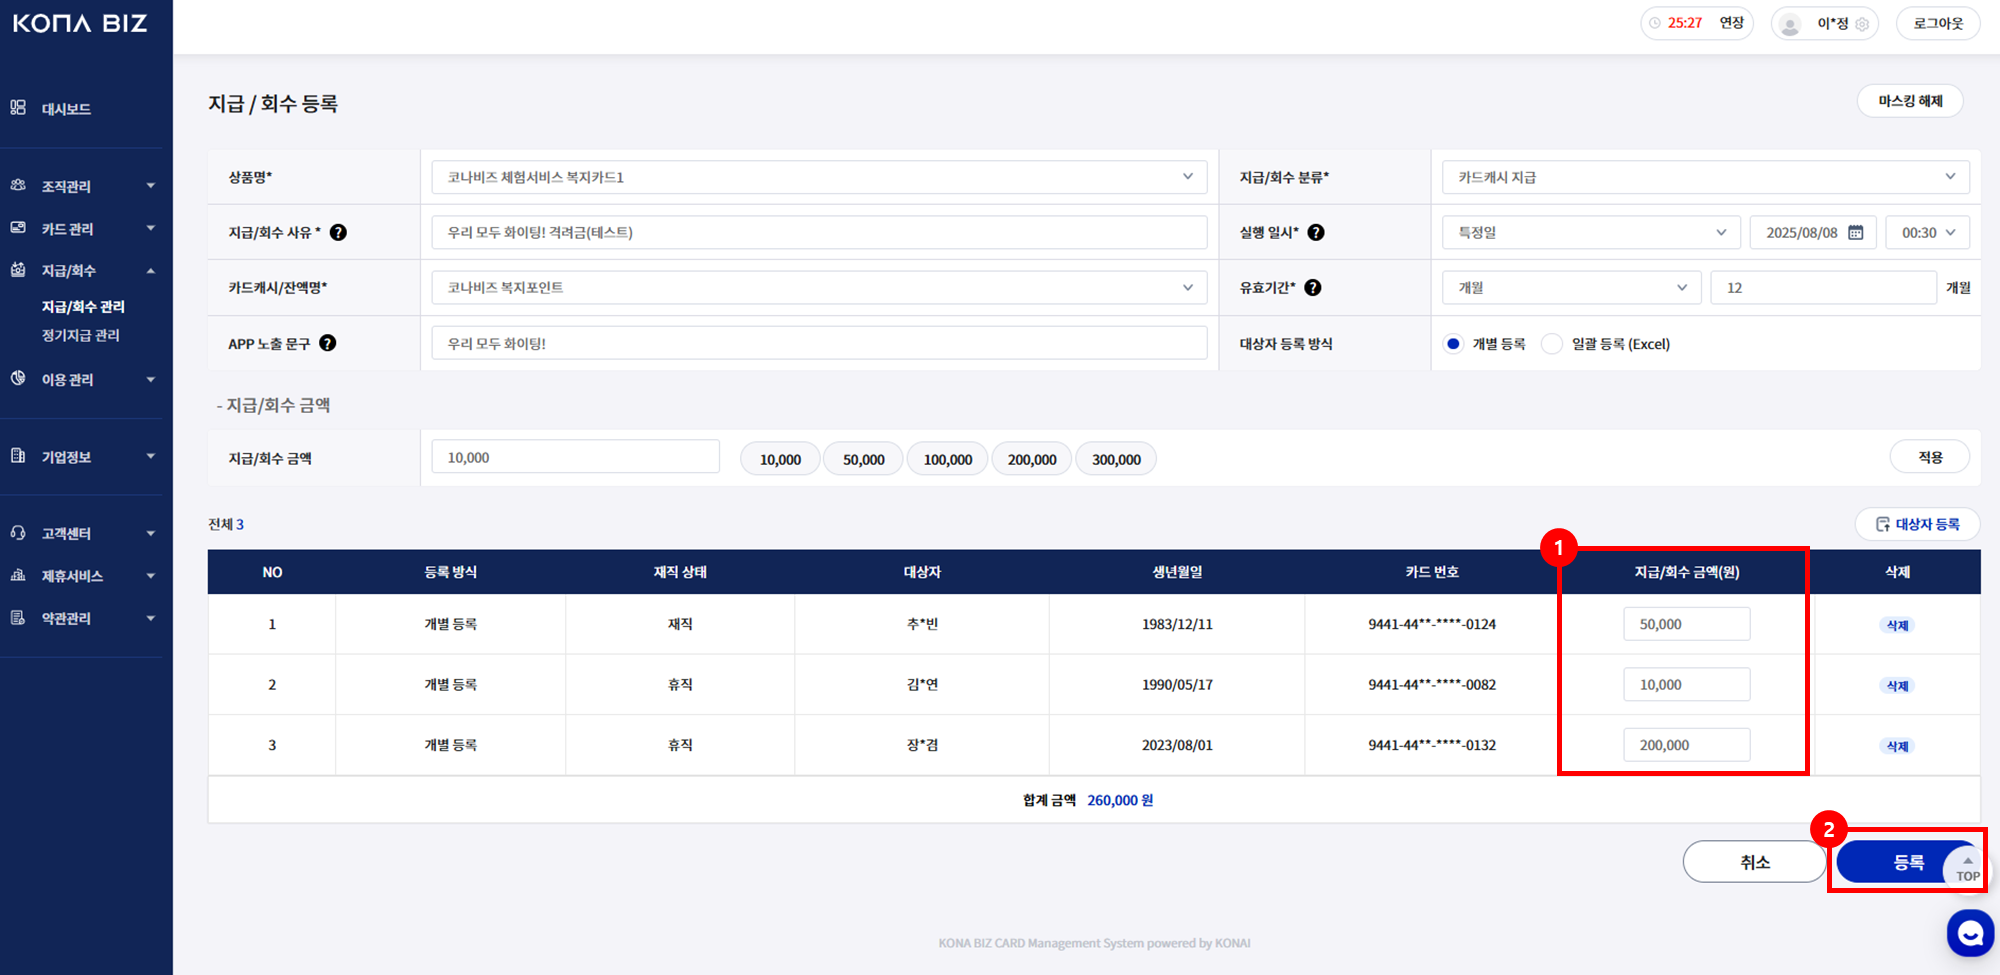Click the settings gear beside user name
Viewport: 2000px width, 975px height.
(1862, 24)
